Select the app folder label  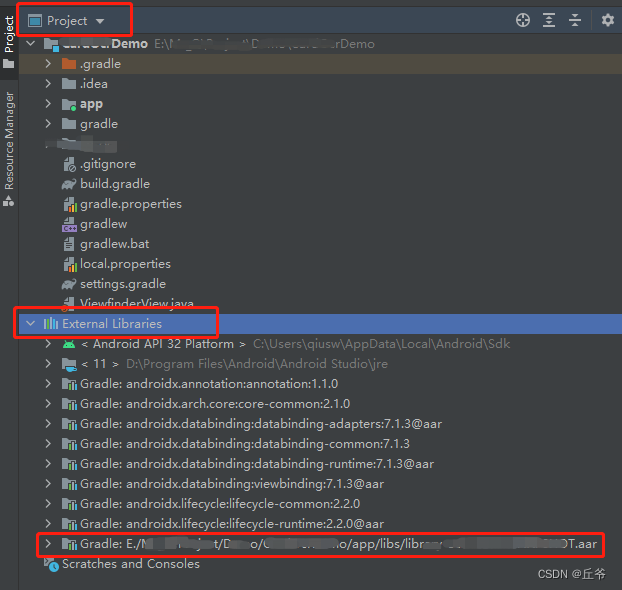point(91,104)
